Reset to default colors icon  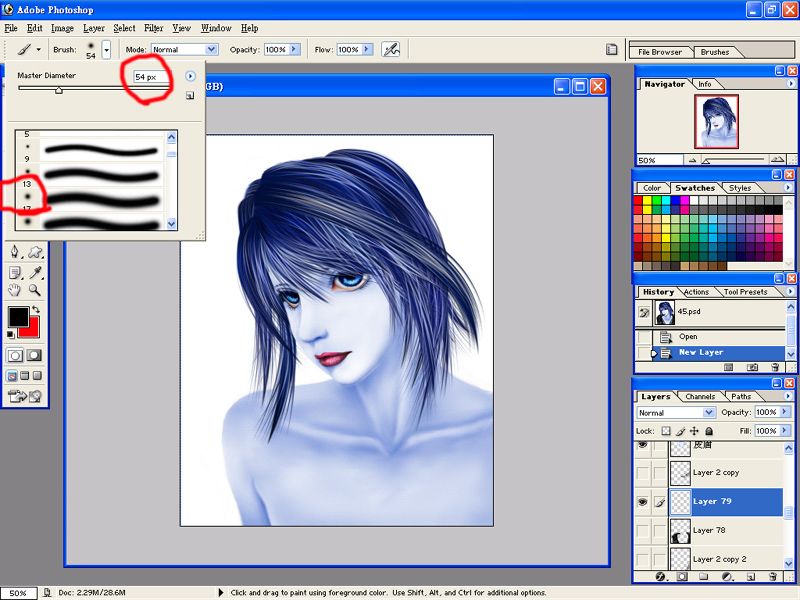[x=11, y=335]
